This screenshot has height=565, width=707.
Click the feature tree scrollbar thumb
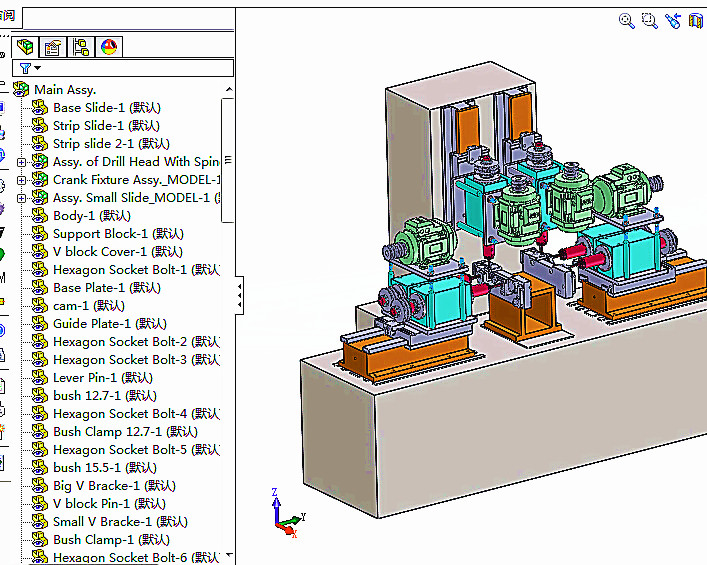click(x=228, y=160)
